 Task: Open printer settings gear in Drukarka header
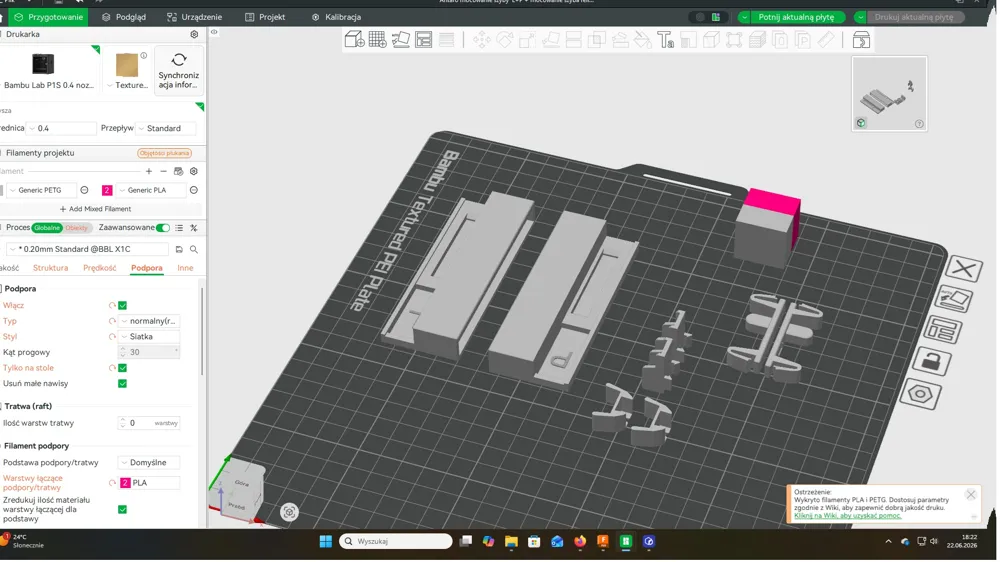(195, 34)
